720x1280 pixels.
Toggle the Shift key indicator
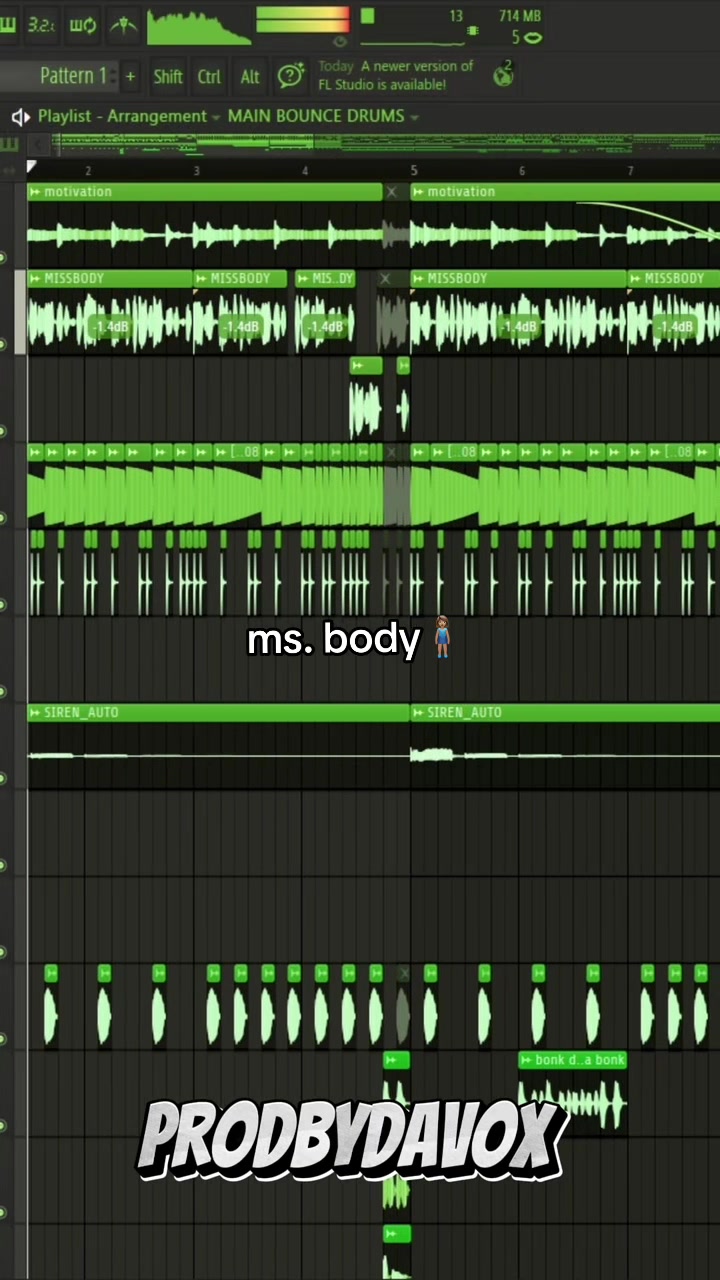pyautogui.click(x=168, y=76)
